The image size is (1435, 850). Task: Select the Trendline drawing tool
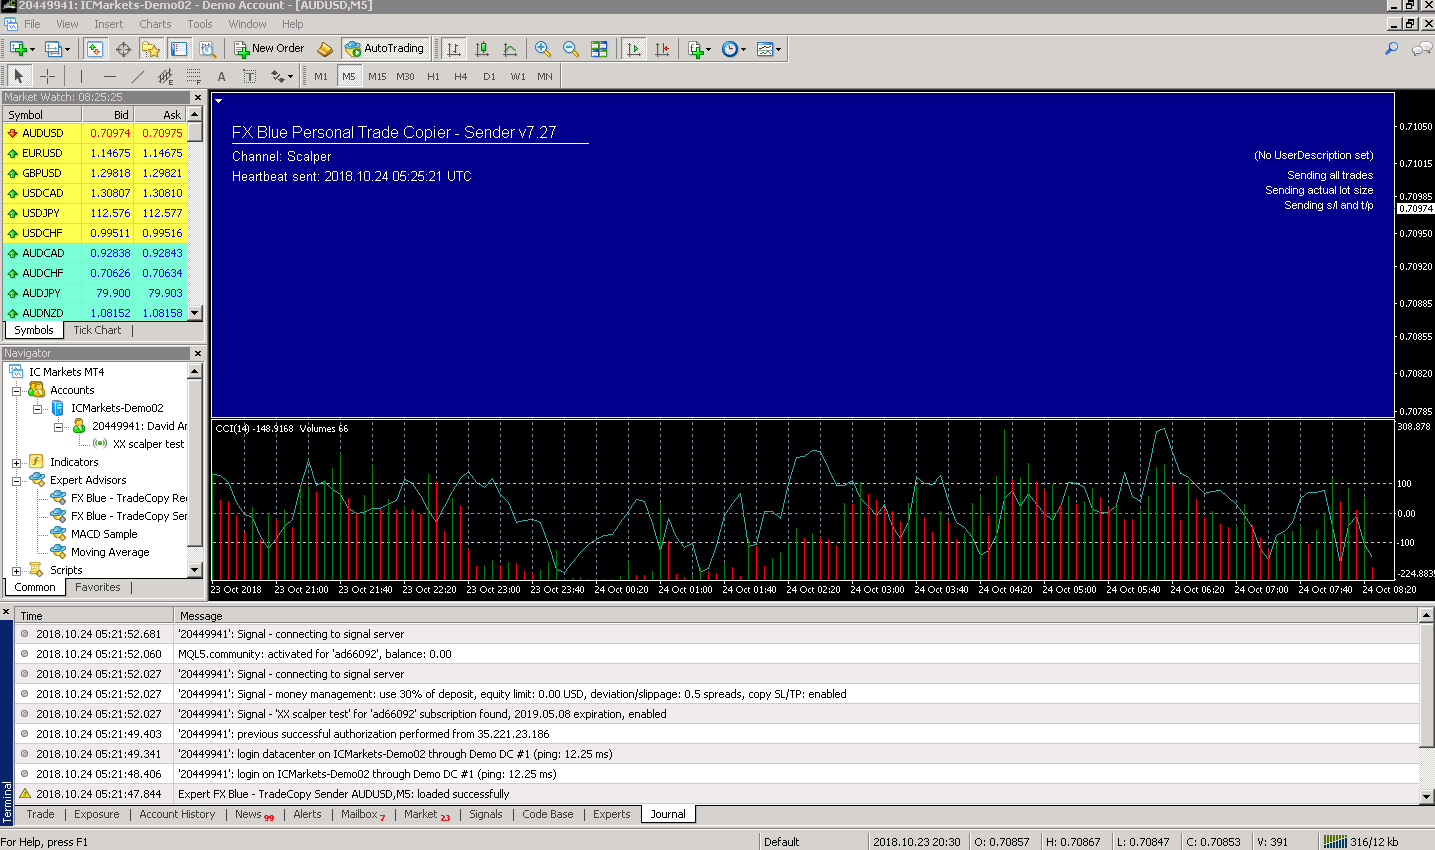tap(137, 76)
